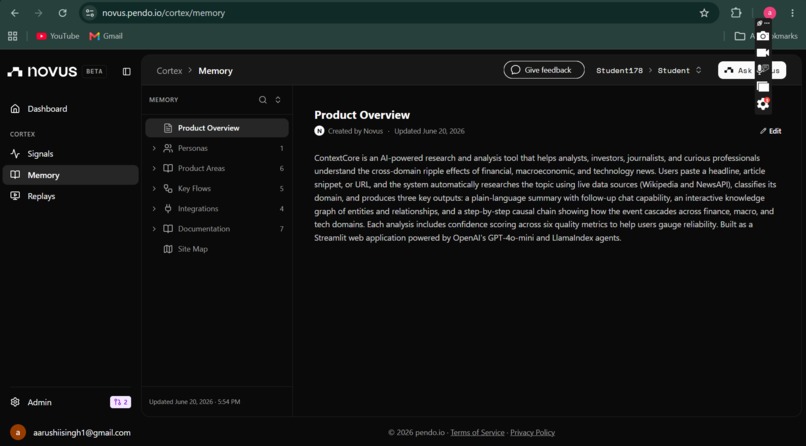The image size is (806, 446).
Task: Open the browser extensions puzzle icon
Action: (x=736, y=13)
